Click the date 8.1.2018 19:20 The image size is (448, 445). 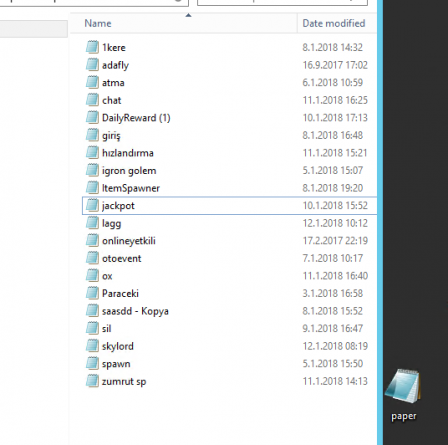(x=332, y=188)
